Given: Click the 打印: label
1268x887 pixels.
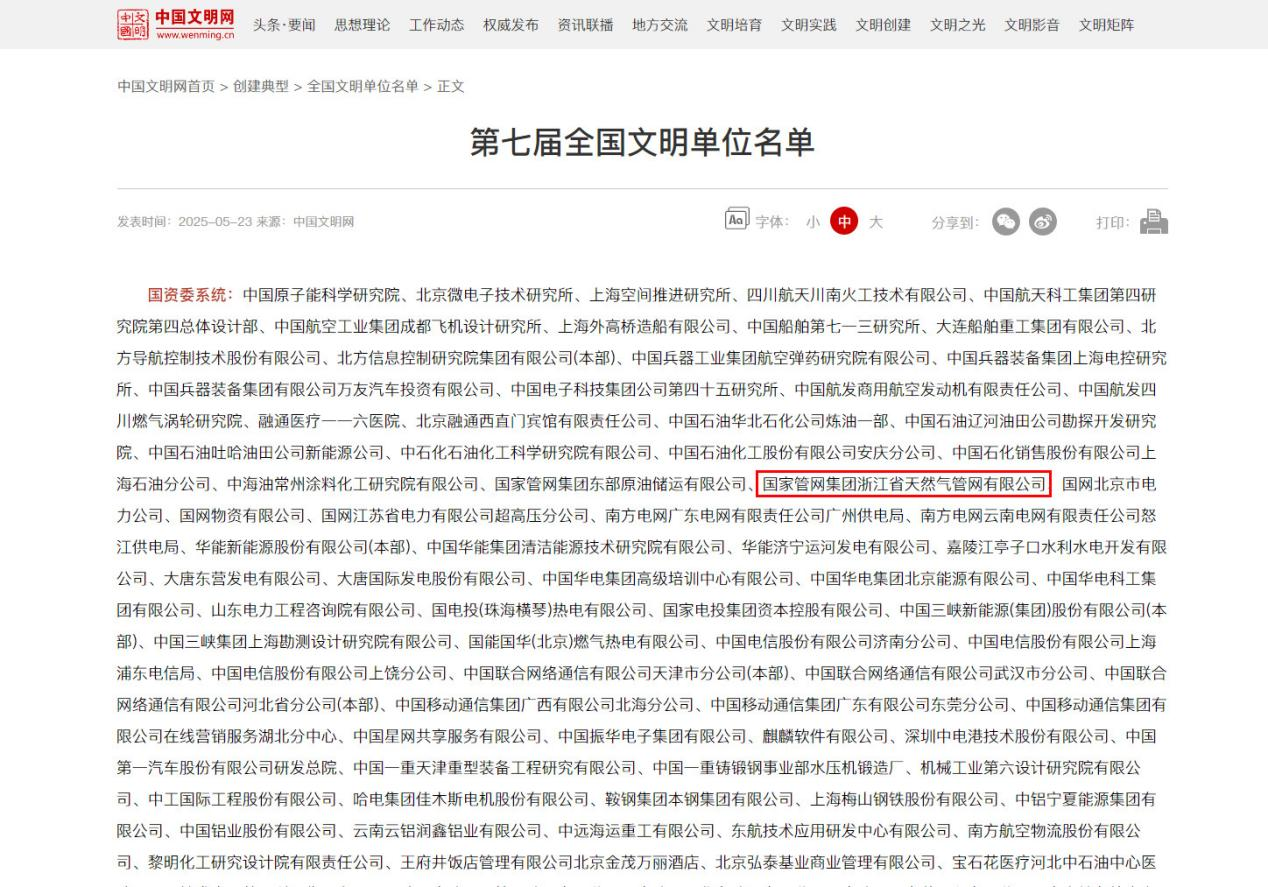Looking at the screenshot, I should pos(1113,222).
